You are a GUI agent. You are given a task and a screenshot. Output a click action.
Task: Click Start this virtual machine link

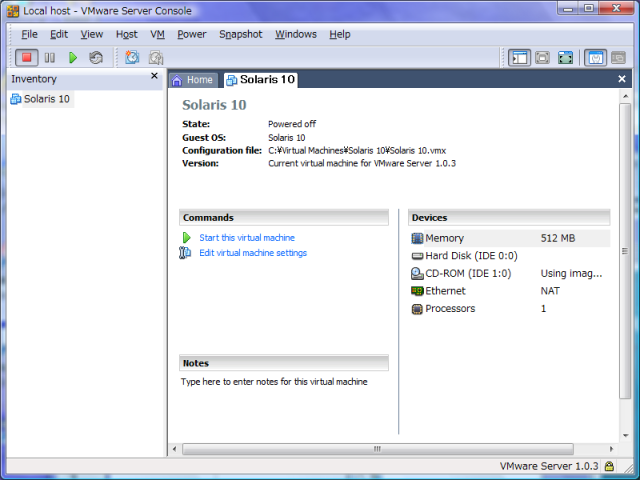pos(246,238)
